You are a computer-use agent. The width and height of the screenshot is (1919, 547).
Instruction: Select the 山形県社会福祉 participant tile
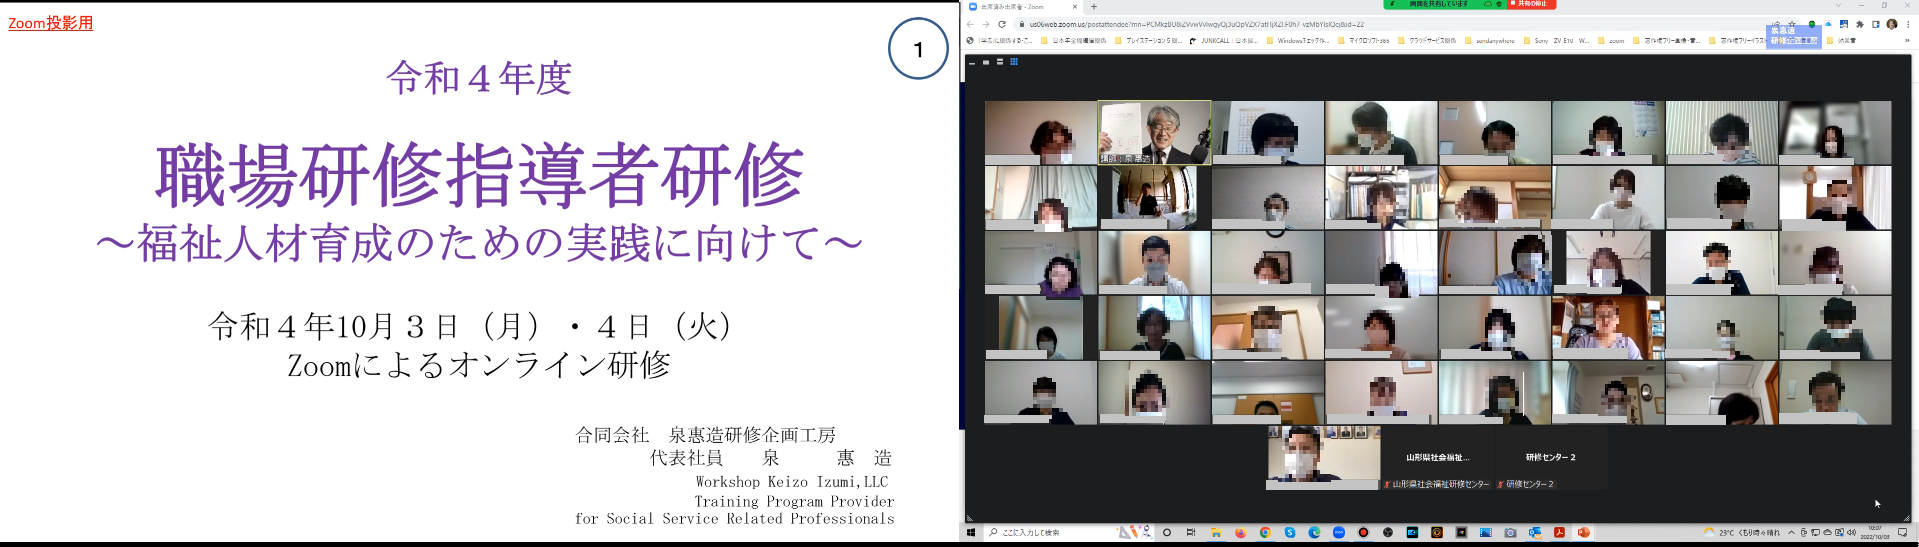1438,458
